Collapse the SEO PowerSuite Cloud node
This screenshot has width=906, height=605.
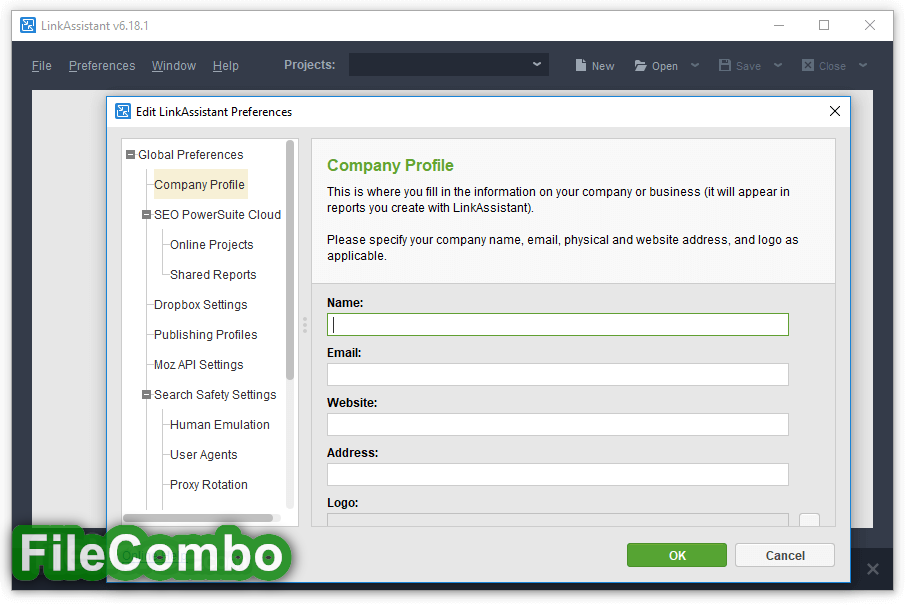coord(147,215)
